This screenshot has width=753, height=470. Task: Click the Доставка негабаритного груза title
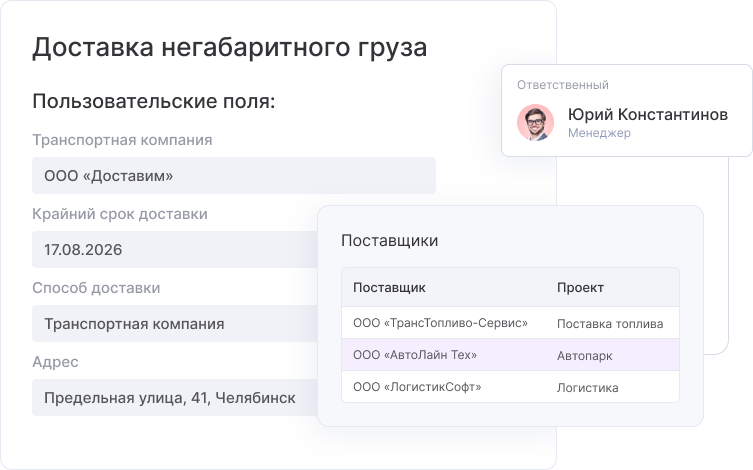[230, 47]
